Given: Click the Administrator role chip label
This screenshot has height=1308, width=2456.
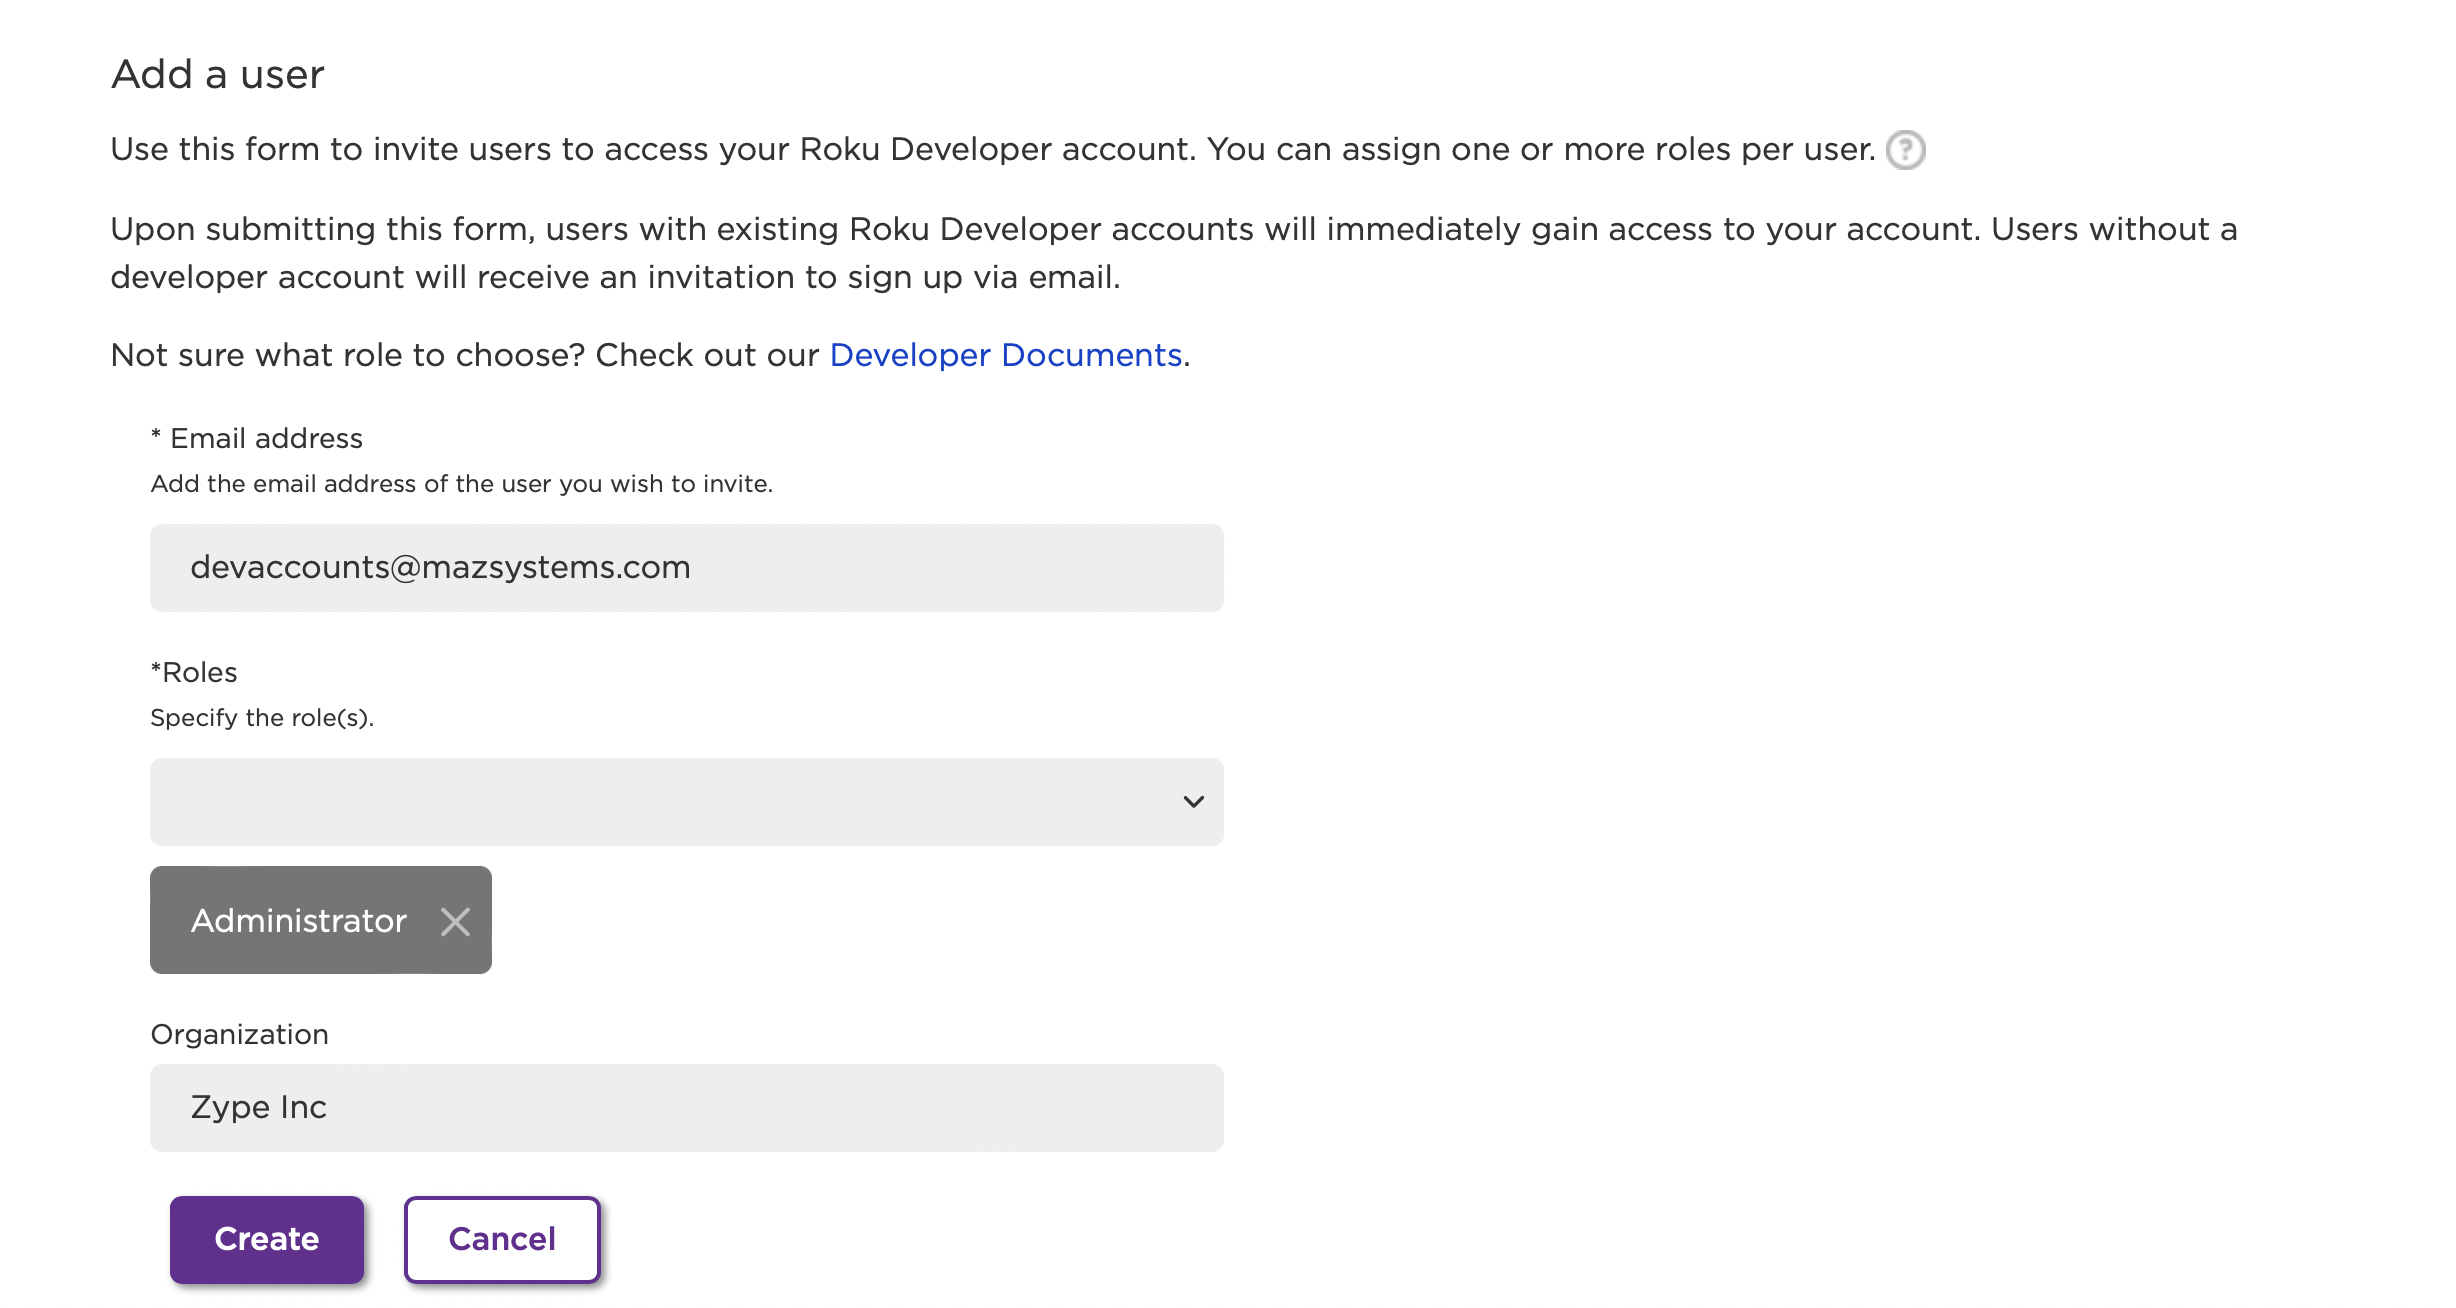Looking at the screenshot, I should [299, 920].
